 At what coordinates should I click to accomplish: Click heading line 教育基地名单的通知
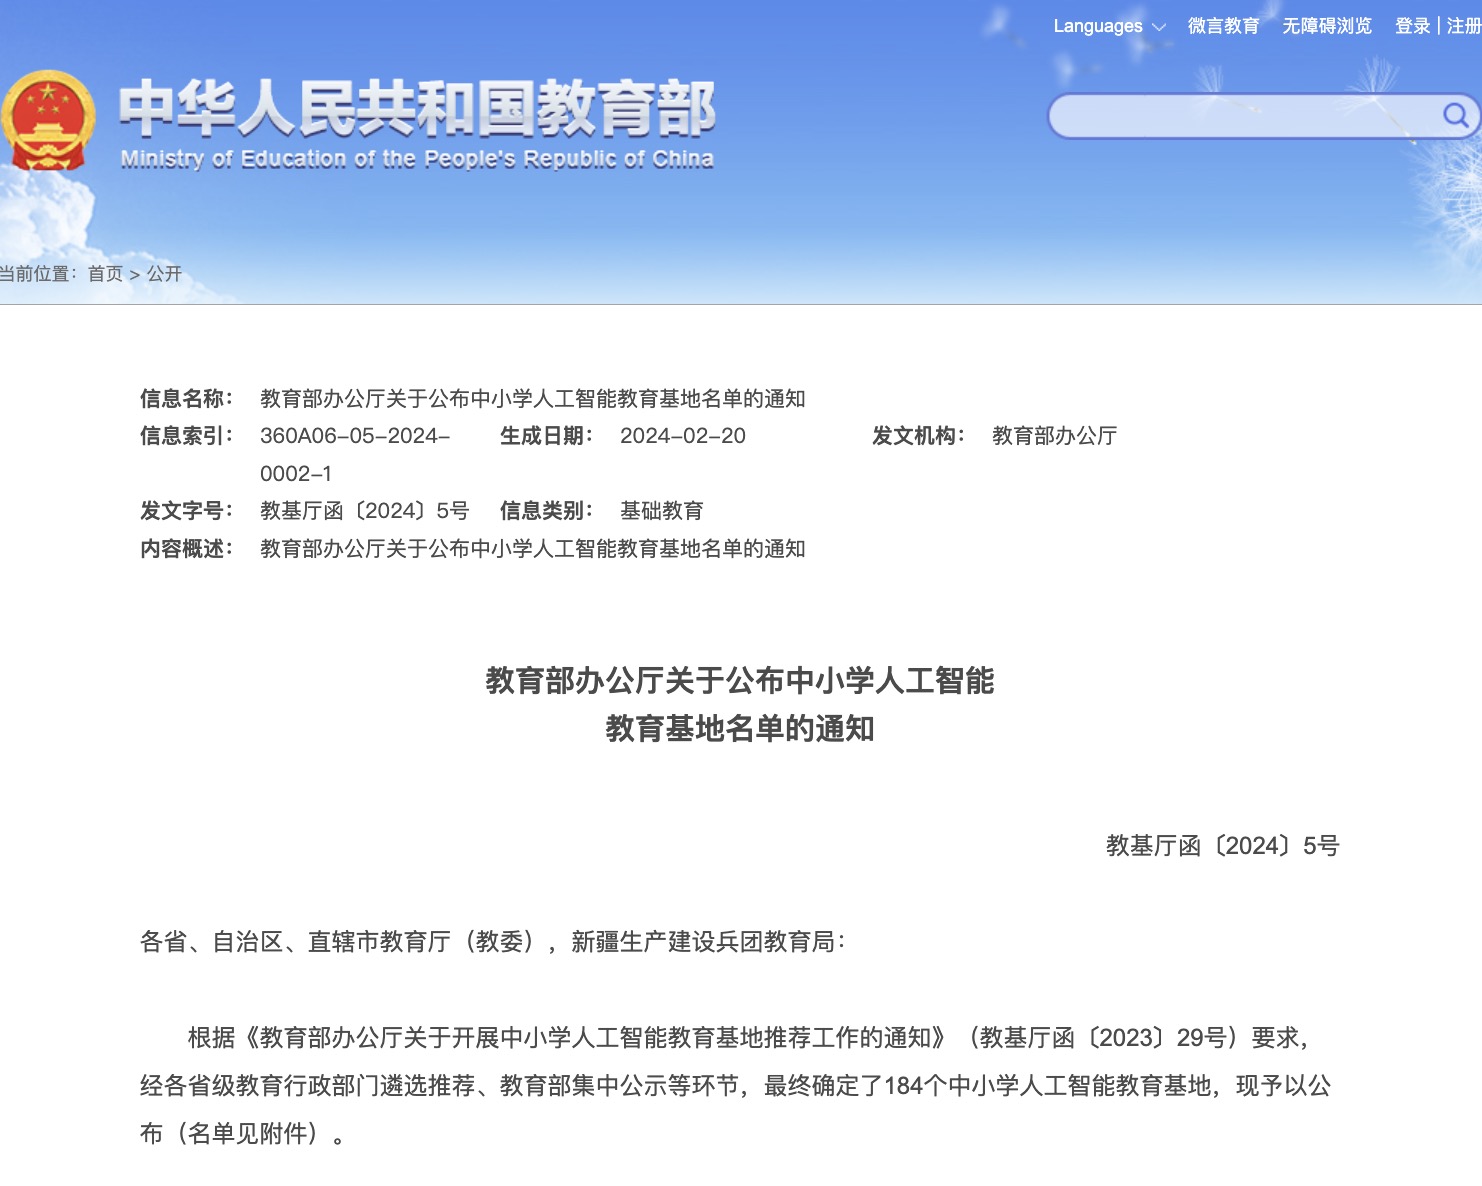point(740,729)
